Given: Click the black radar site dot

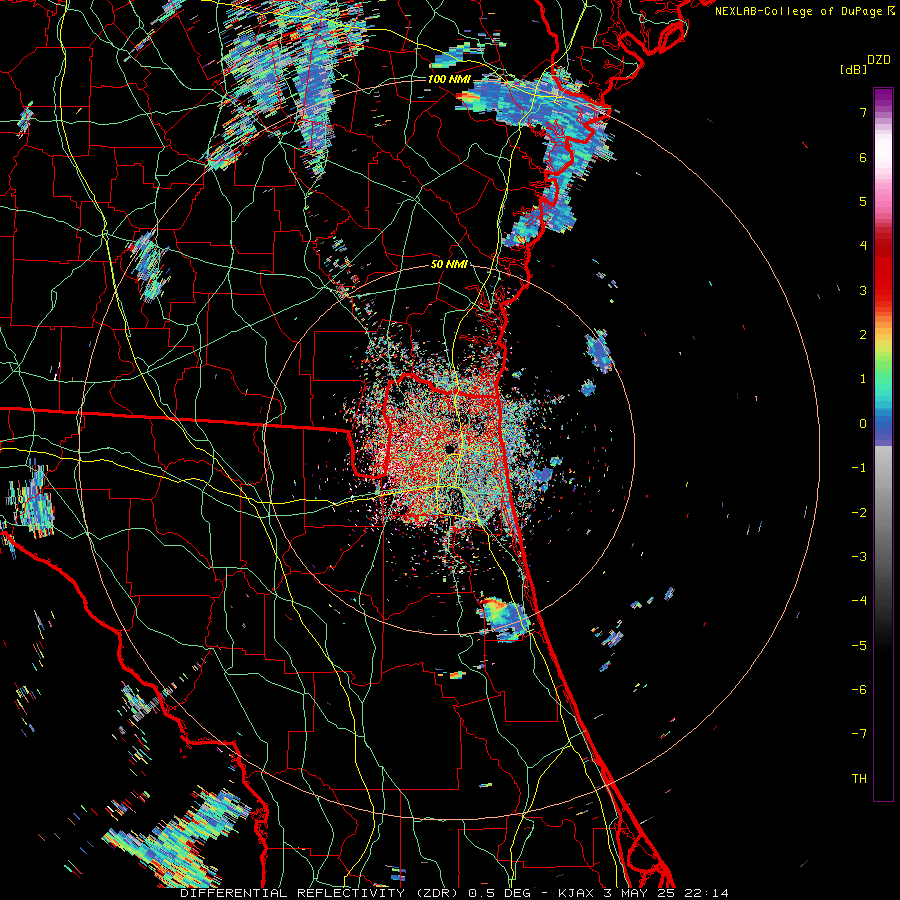Looking at the screenshot, I should pyautogui.click(x=451, y=448).
